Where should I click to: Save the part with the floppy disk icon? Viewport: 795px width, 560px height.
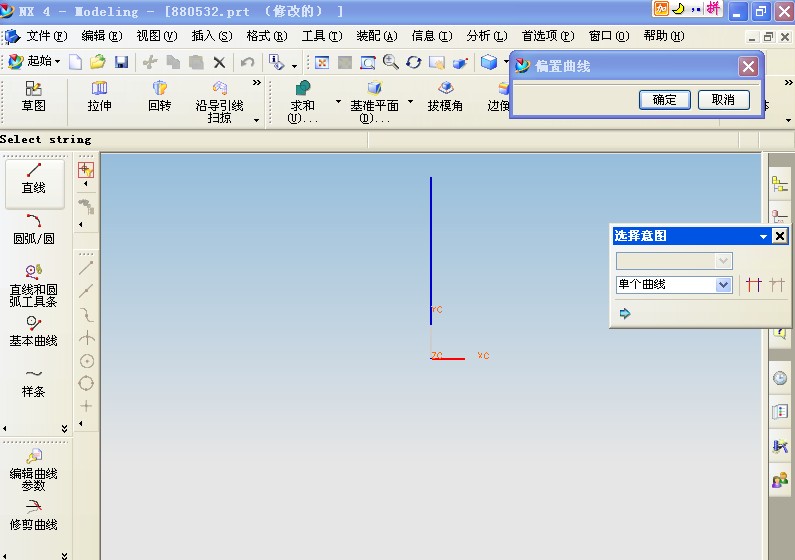pyautogui.click(x=121, y=62)
